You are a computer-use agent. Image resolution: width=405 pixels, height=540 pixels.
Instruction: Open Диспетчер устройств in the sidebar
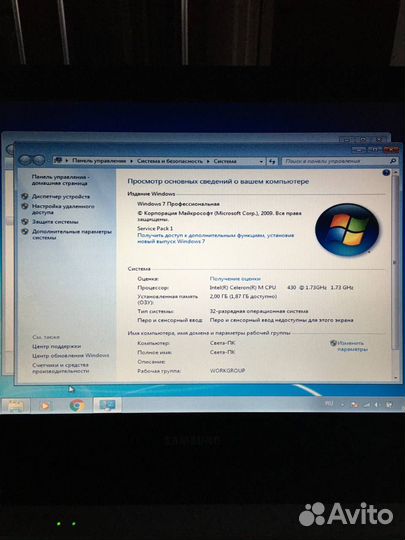coord(61,196)
